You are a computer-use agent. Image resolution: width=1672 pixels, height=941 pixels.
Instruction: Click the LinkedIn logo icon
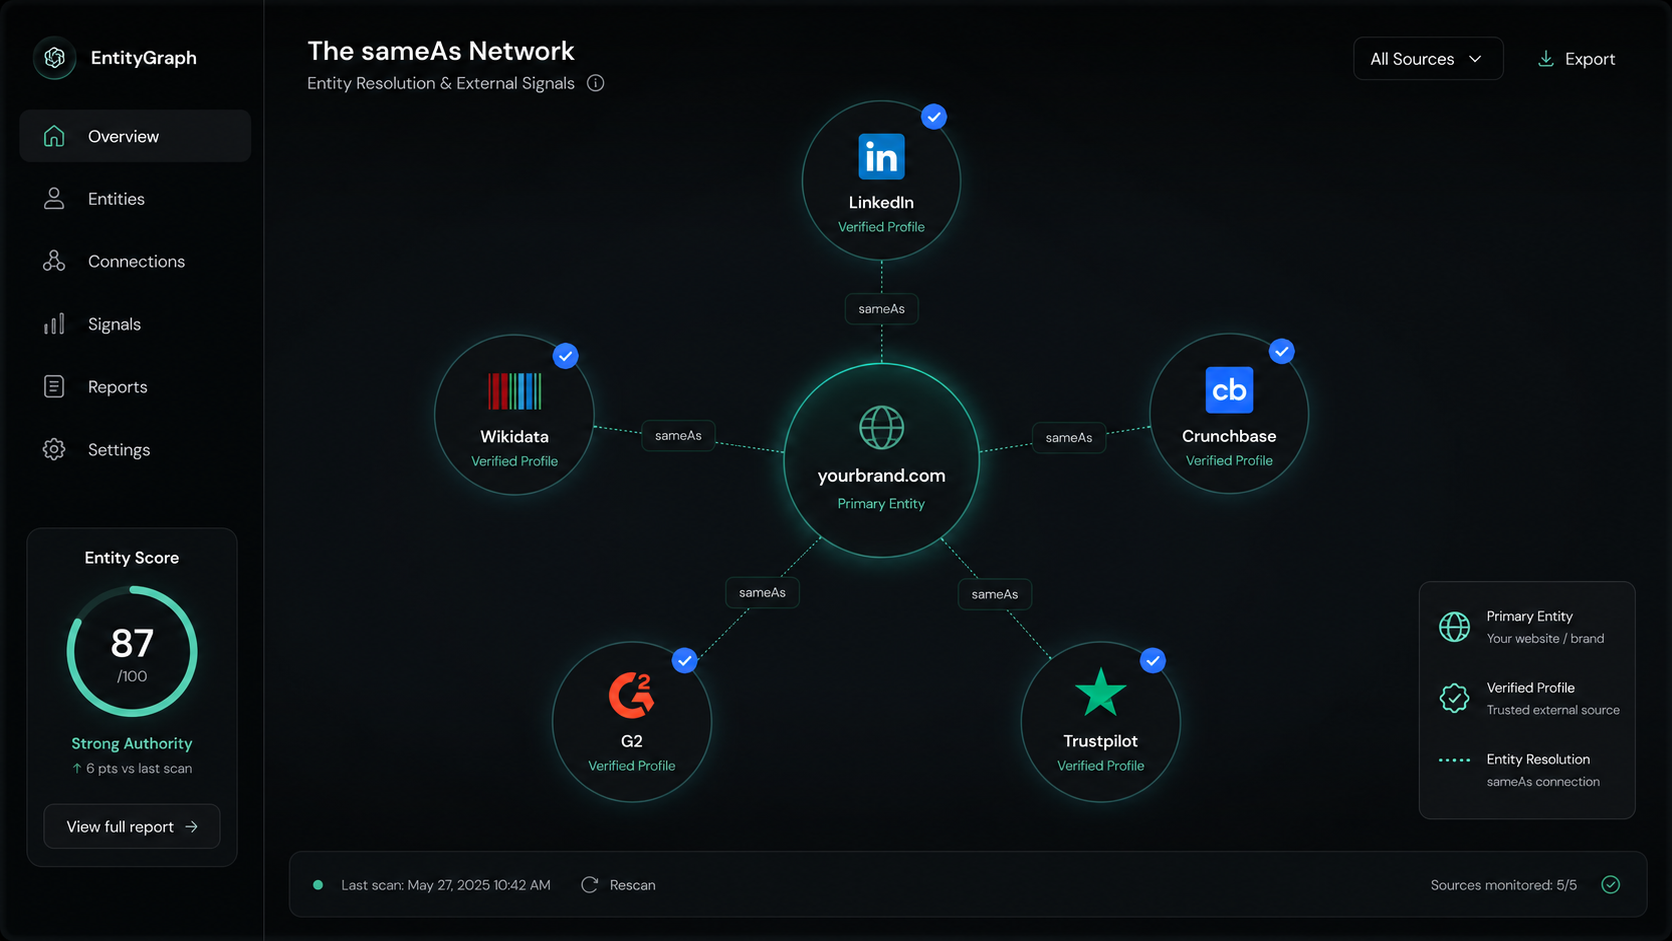click(x=881, y=157)
